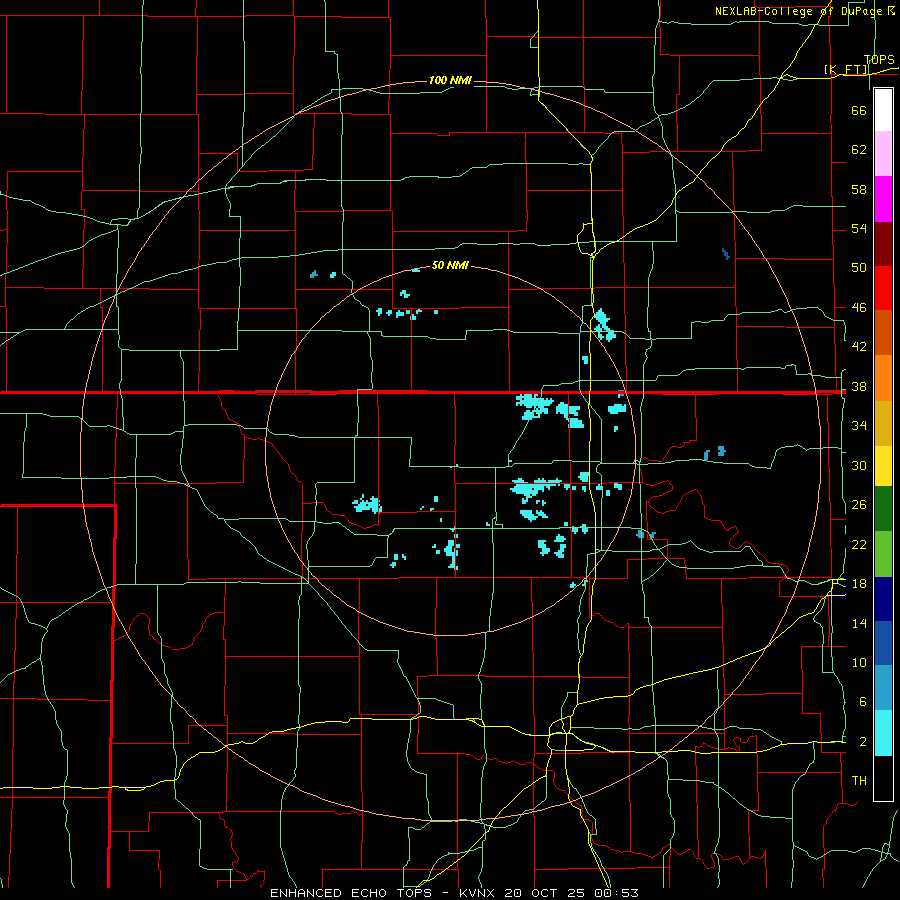The width and height of the screenshot is (900, 900).
Task: Click the ENHANCED ECHO TOPS caption text
Action: click(x=351, y=893)
